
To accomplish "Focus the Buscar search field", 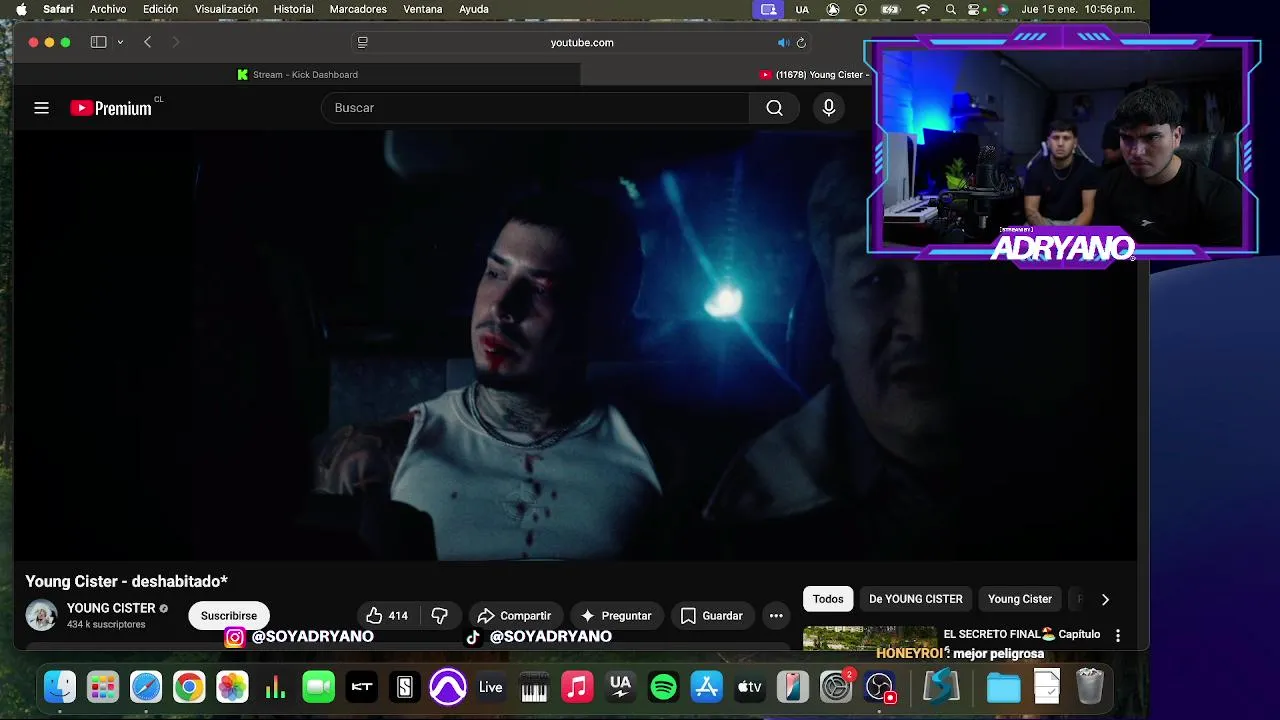I will point(535,108).
